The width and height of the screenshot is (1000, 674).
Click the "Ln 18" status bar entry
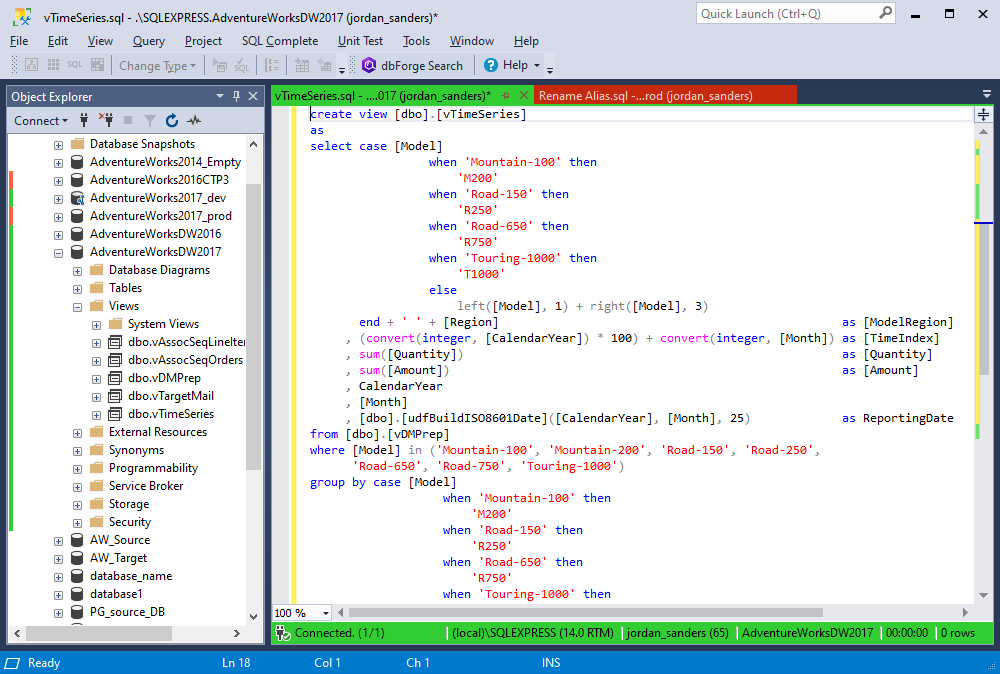point(236,663)
